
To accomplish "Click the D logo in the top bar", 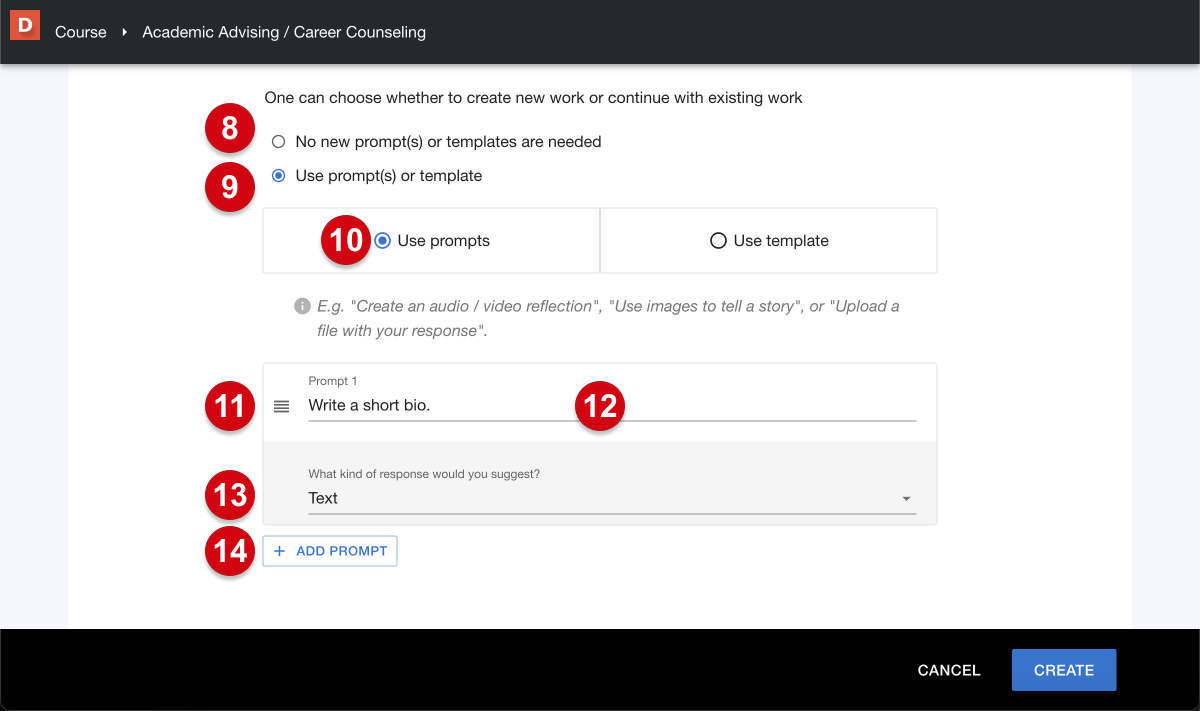I will click(x=23, y=24).
